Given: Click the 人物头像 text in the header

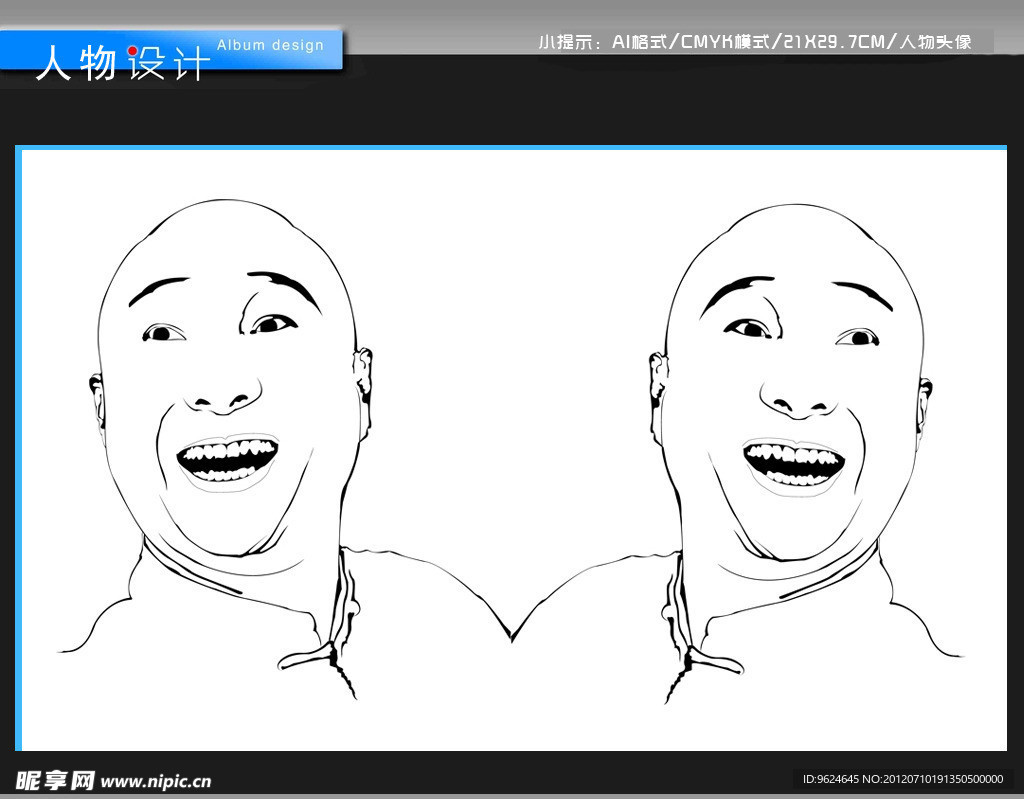Looking at the screenshot, I should click(935, 42).
